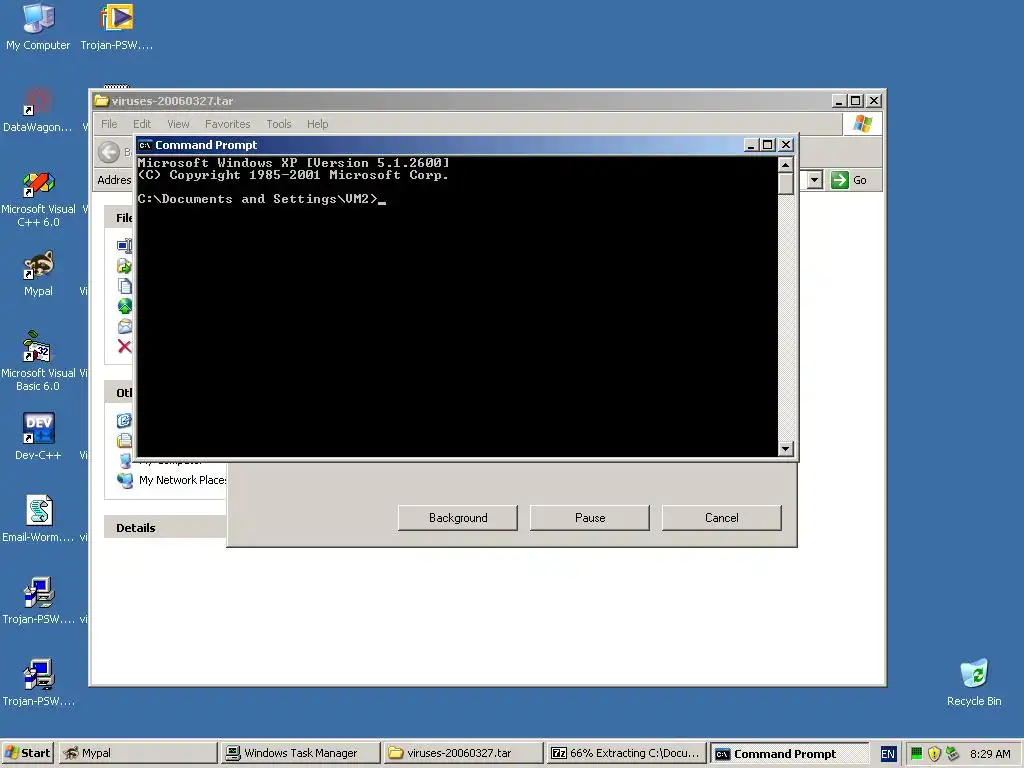The image size is (1024, 768).
Task: Click Safely Remove Hardware tray icon
Action: [952, 753]
